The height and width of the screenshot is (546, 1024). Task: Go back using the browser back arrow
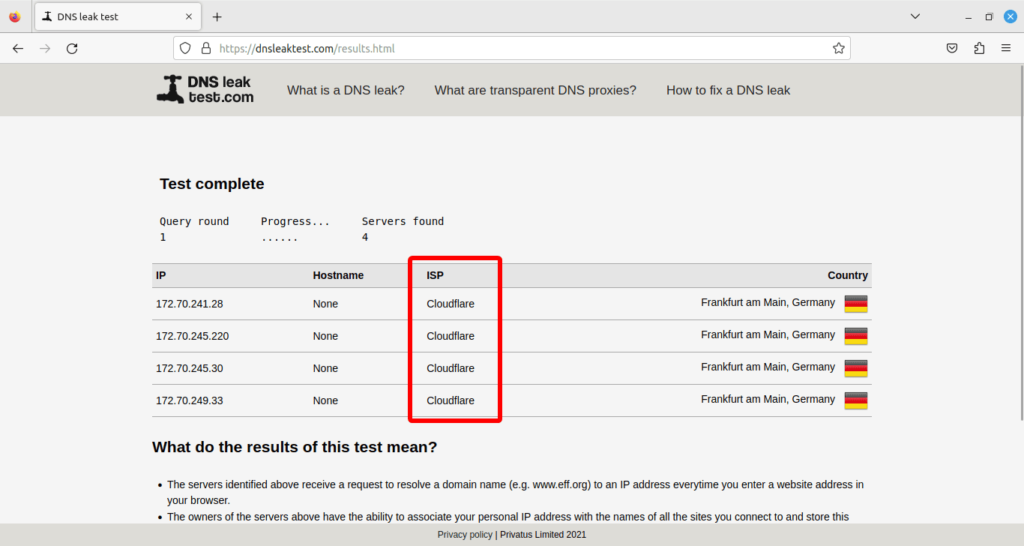click(18, 48)
